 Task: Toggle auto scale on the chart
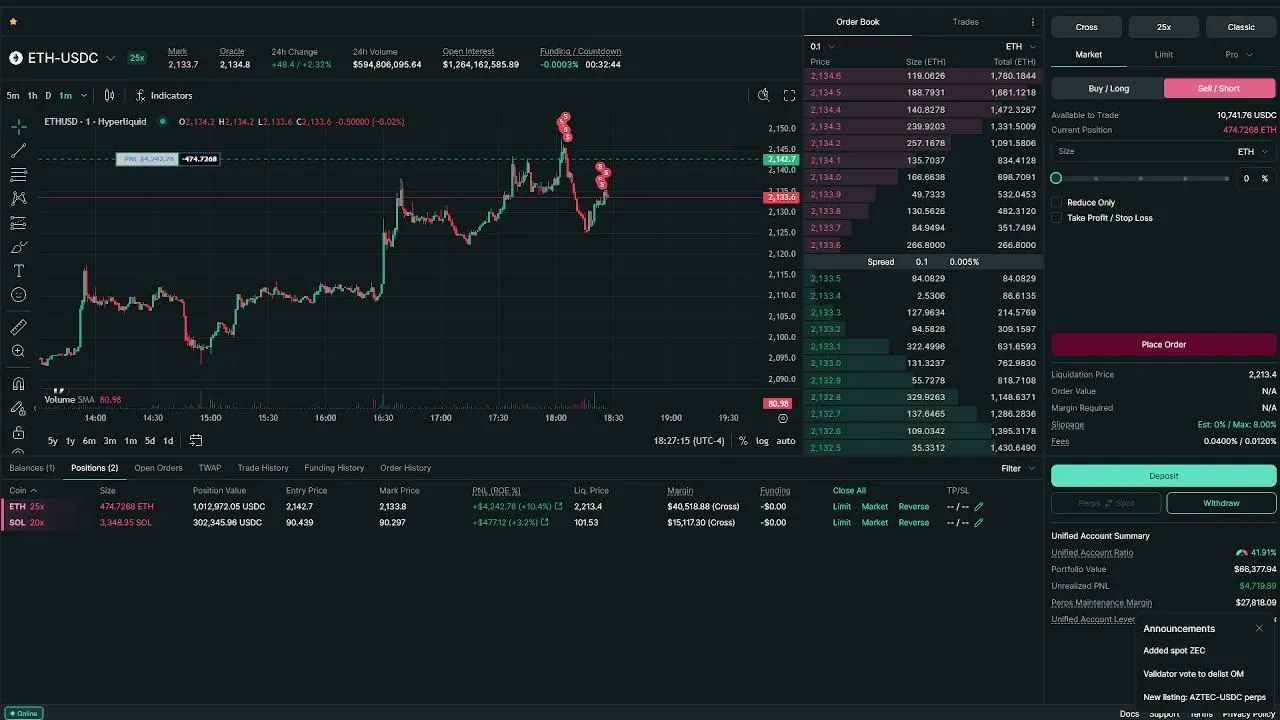(786, 441)
